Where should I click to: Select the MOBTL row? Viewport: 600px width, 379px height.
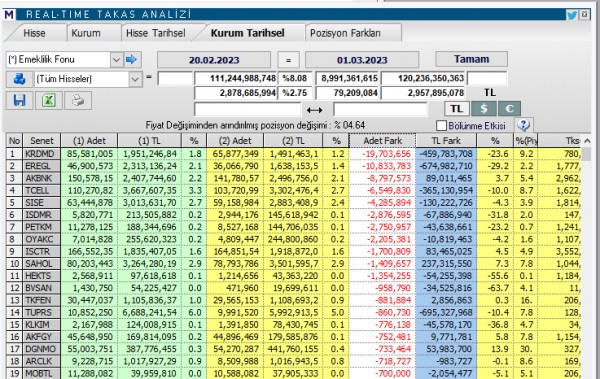pyautogui.click(x=293, y=374)
